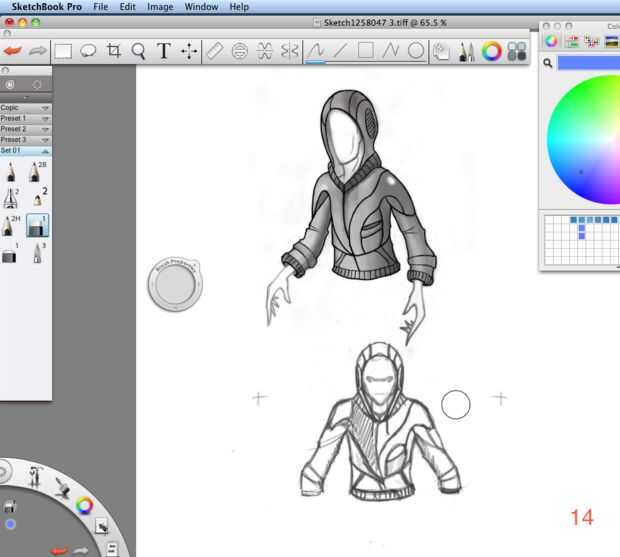This screenshot has width=620, height=557.
Task: Select the Crop tool
Action: (114, 50)
